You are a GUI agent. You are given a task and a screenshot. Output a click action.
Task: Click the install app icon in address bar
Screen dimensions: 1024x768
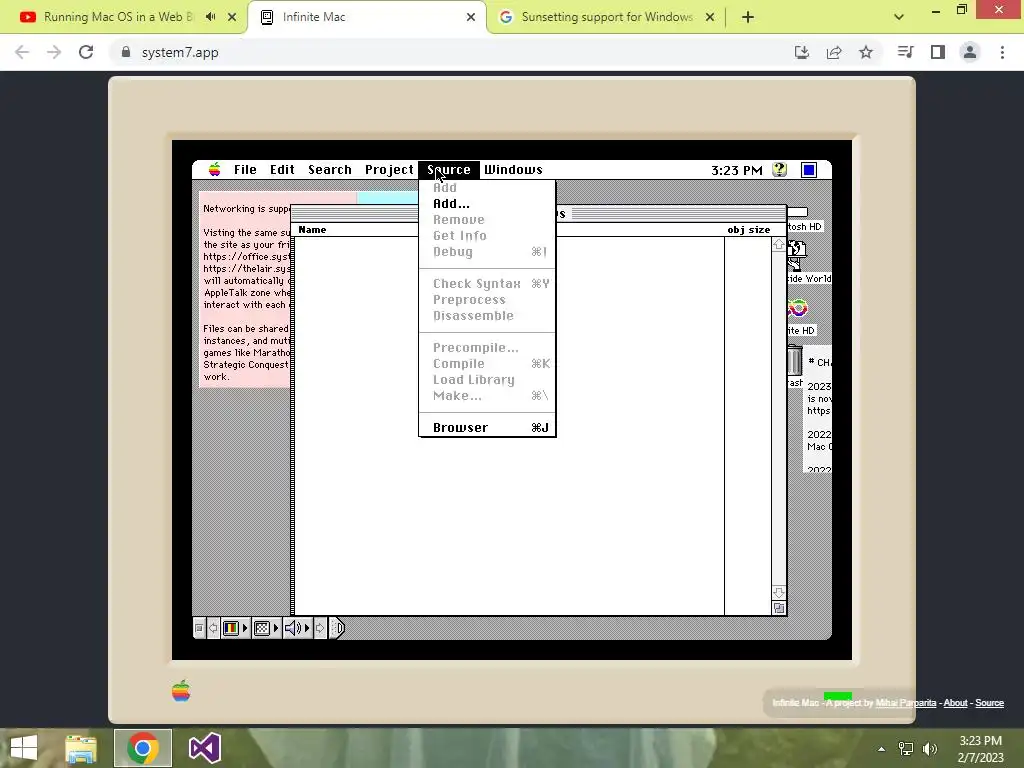(x=801, y=52)
